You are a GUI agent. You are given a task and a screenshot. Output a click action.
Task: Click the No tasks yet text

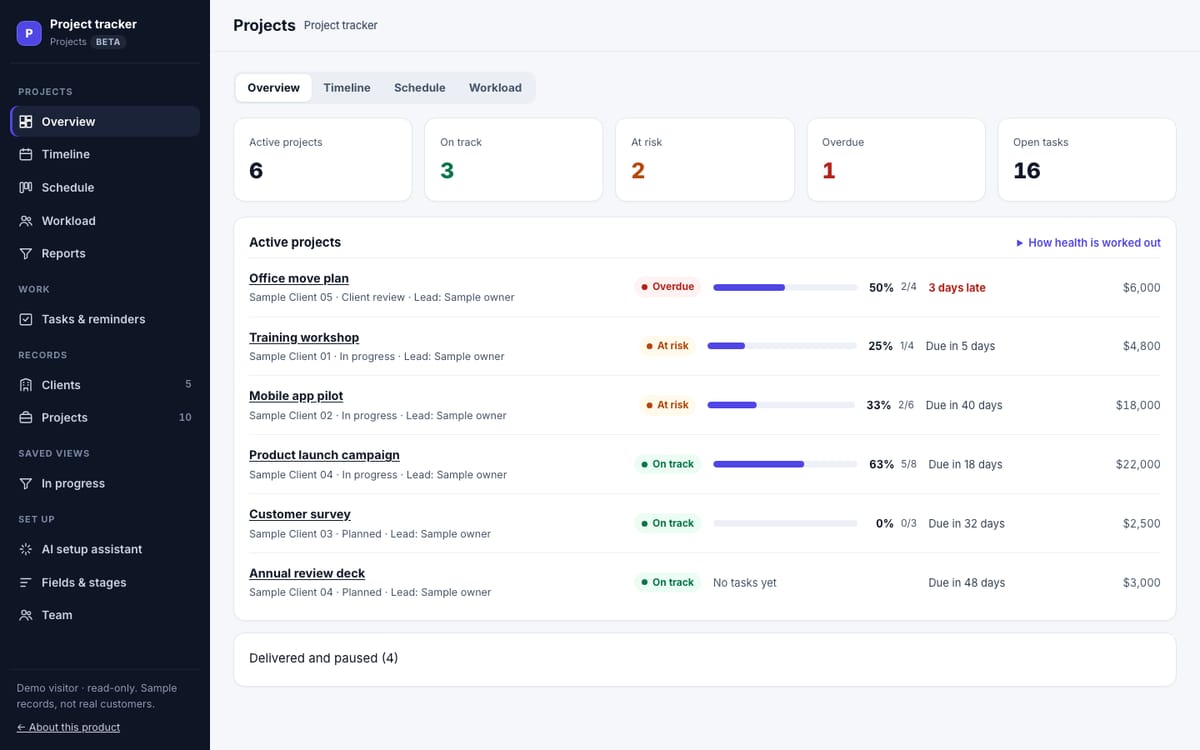tap(745, 583)
